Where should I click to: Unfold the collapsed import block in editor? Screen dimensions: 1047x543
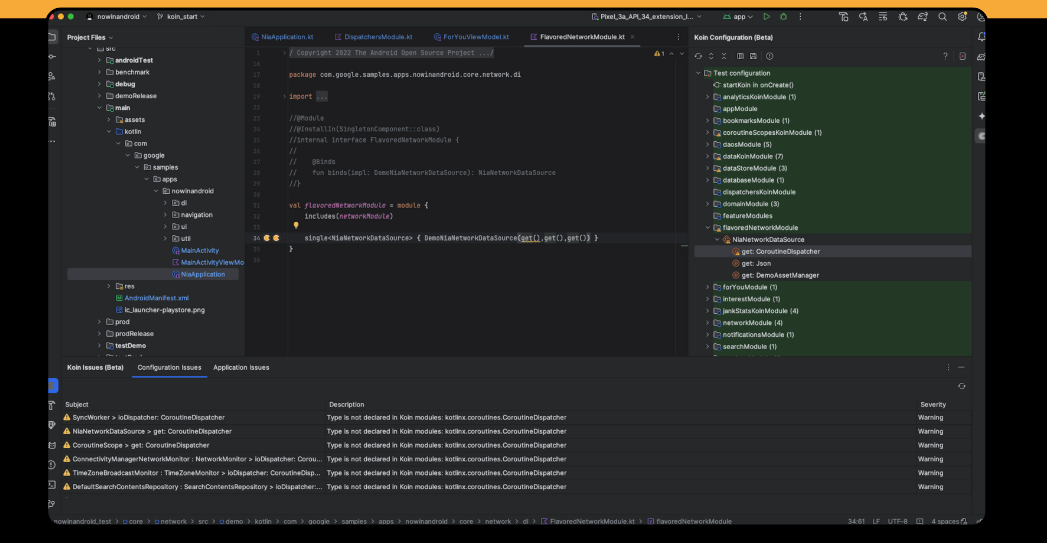(x=284, y=97)
